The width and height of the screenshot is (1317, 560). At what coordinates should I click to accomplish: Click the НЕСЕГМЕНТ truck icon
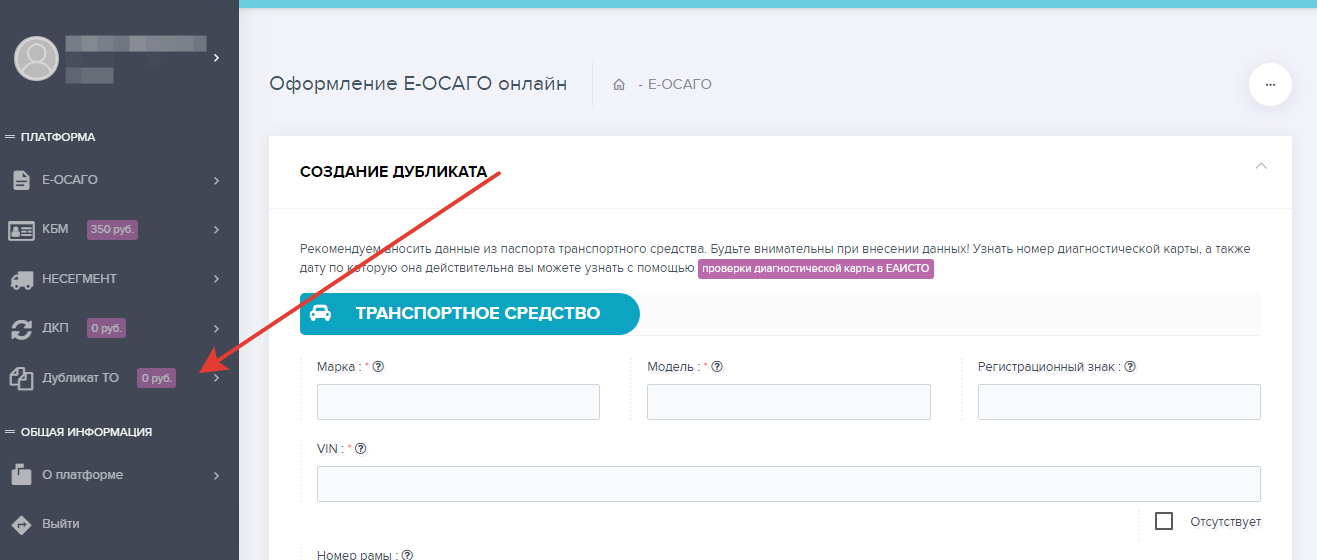pyautogui.click(x=21, y=279)
